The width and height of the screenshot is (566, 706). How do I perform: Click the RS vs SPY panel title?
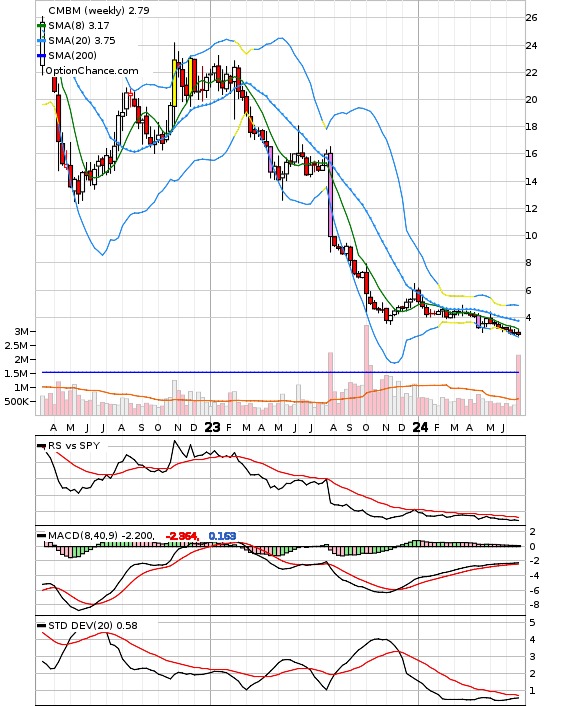pyautogui.click(x=74, y=446)
